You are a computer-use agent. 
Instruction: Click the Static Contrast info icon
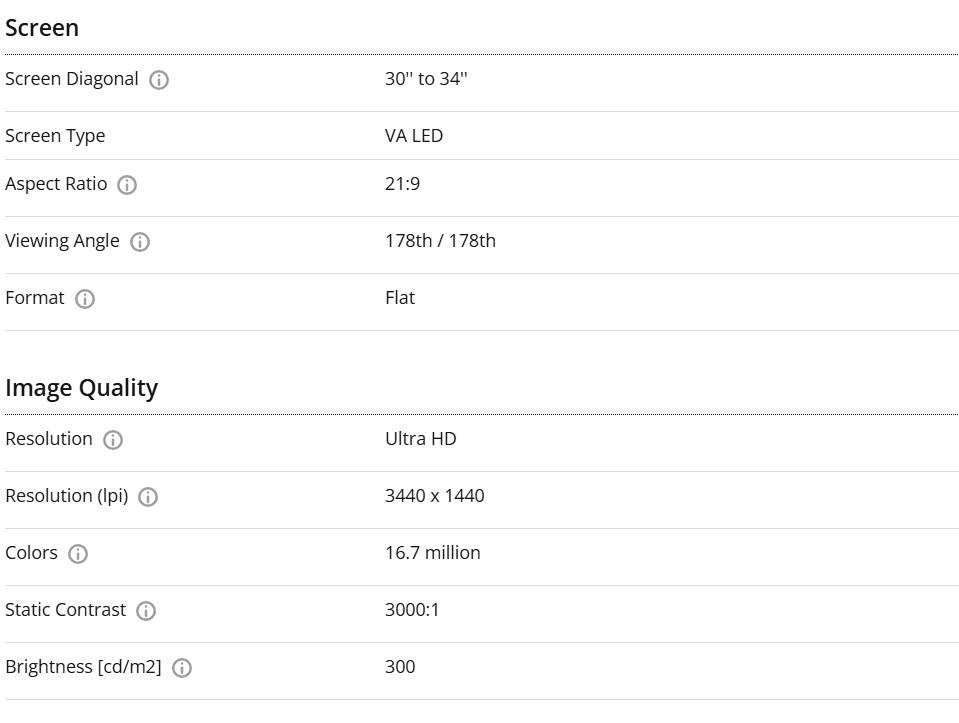[146, 610]
